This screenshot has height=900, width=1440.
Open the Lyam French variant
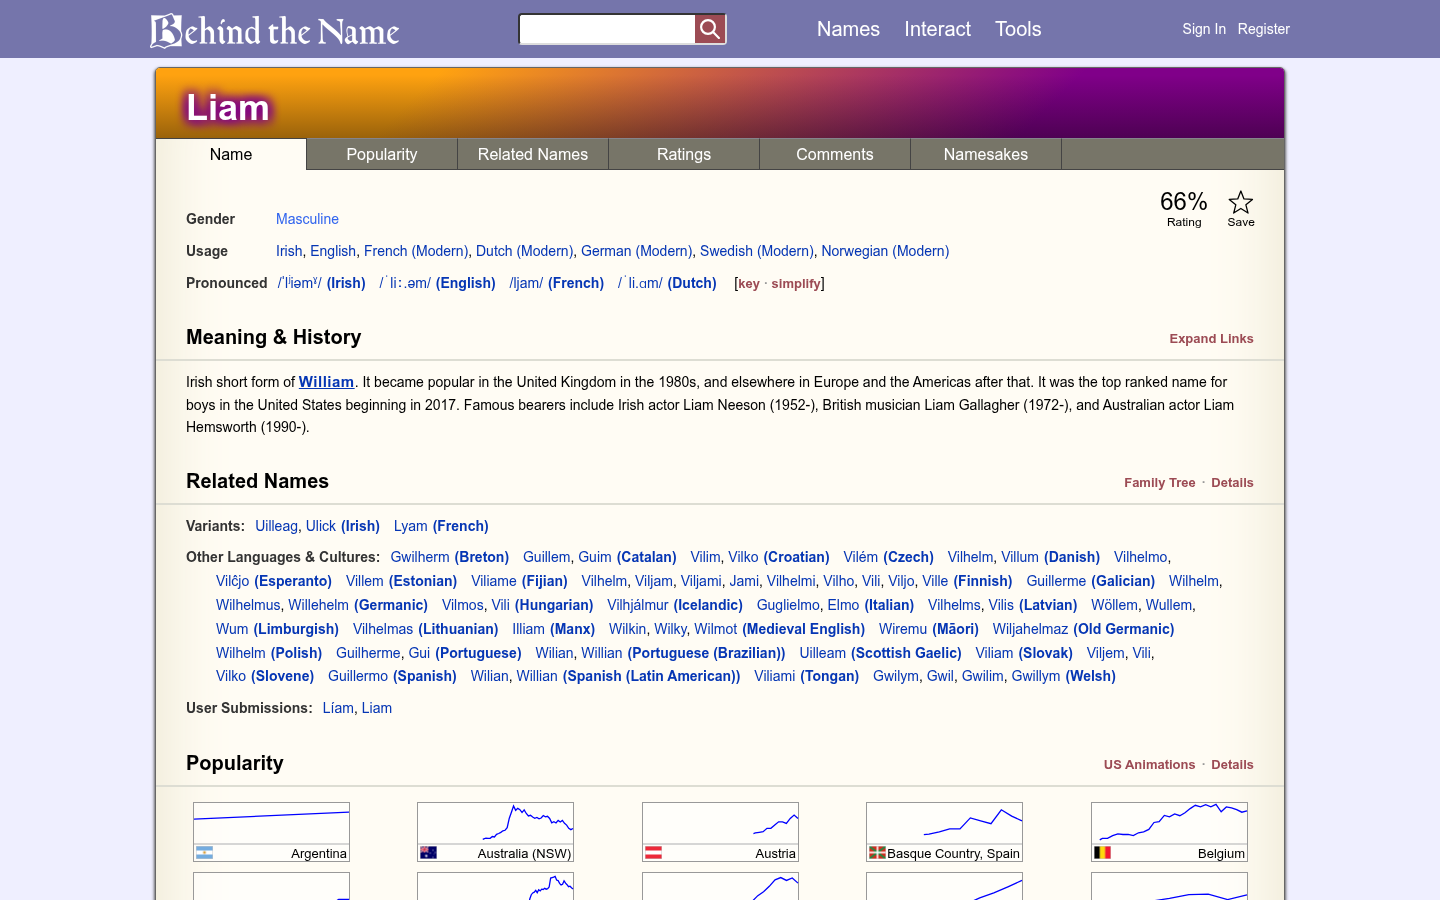click(410, 526)
